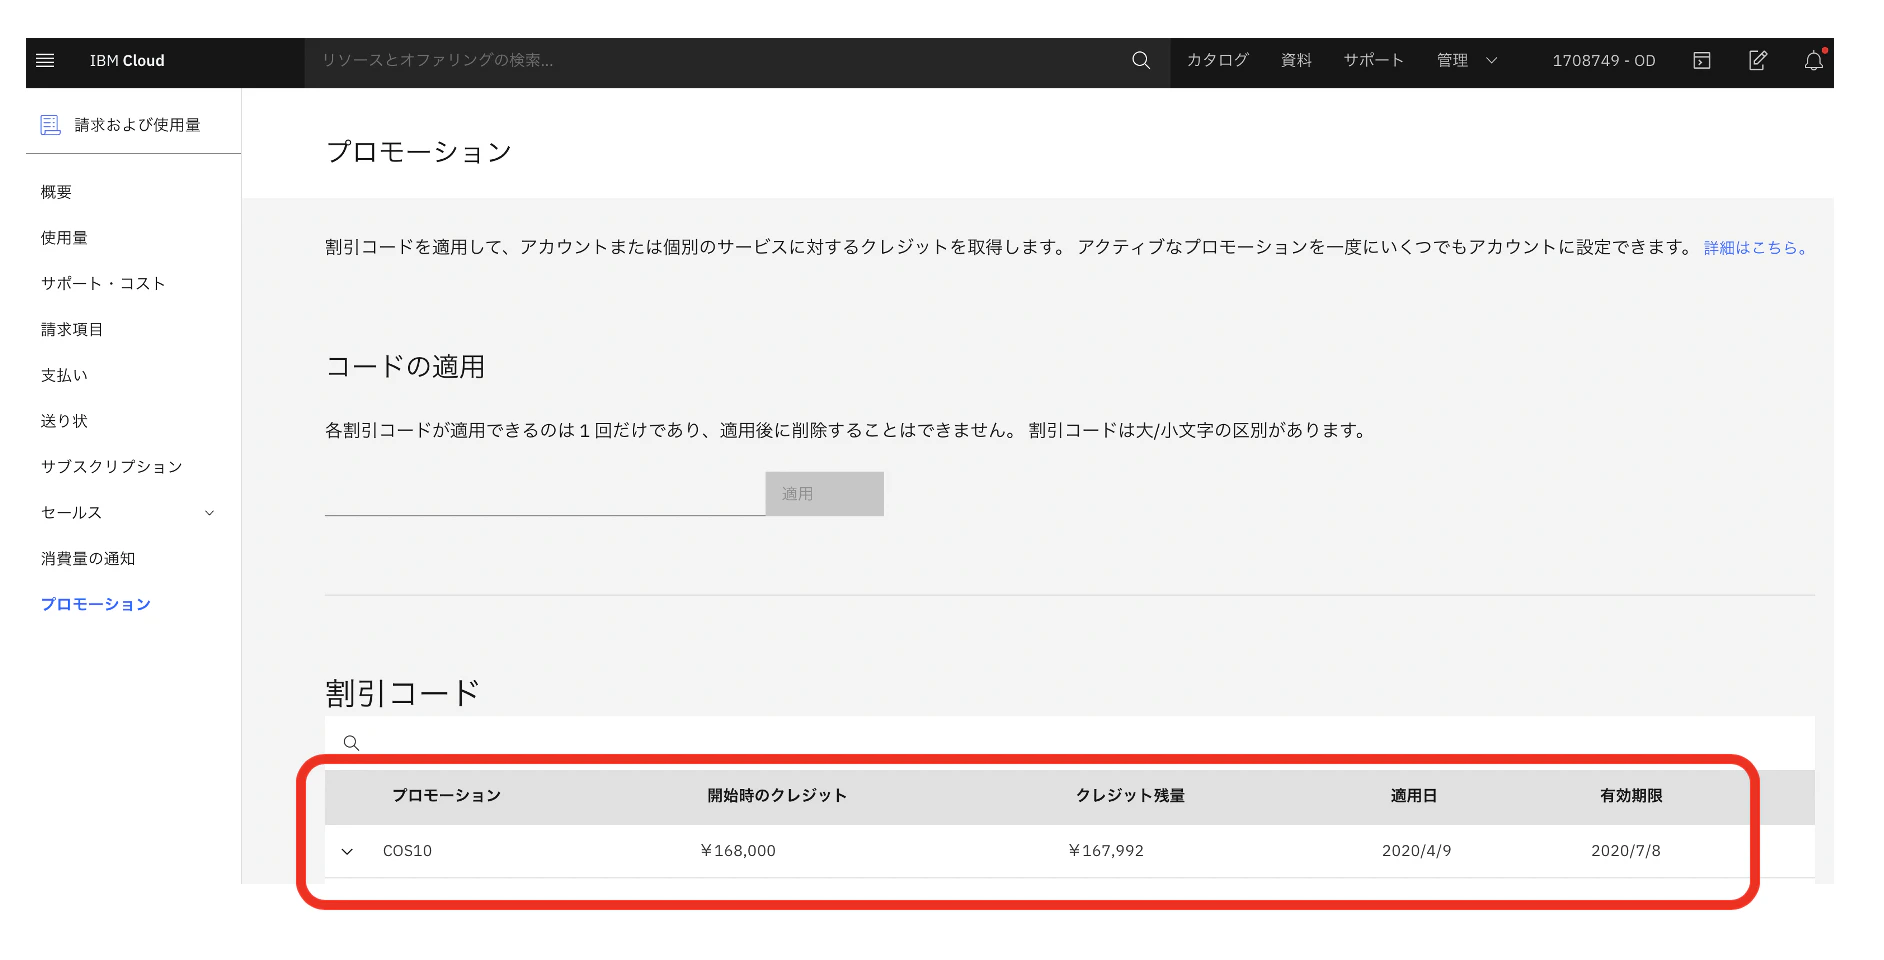Open the サポート menu in header
1884x960 pixels.
pos(1373,61)
